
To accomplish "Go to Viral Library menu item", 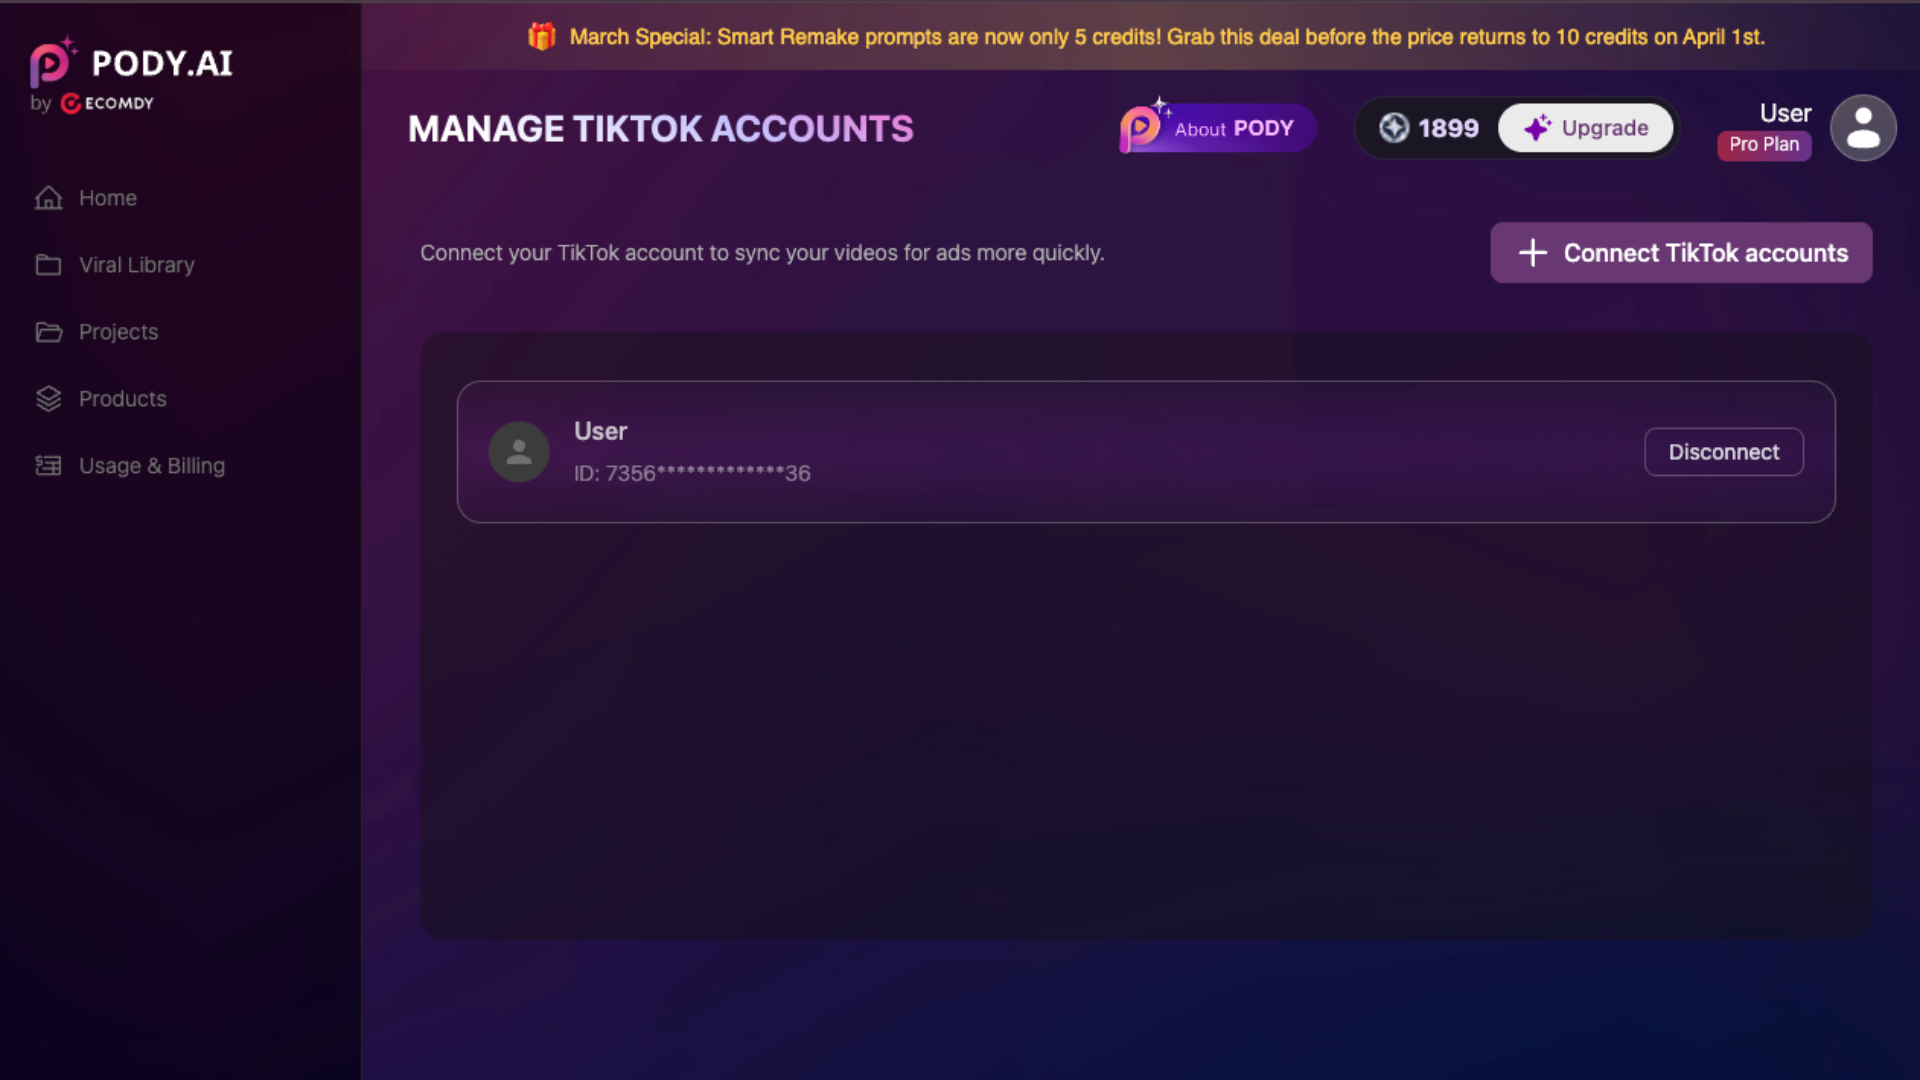I will coord(137,265).
